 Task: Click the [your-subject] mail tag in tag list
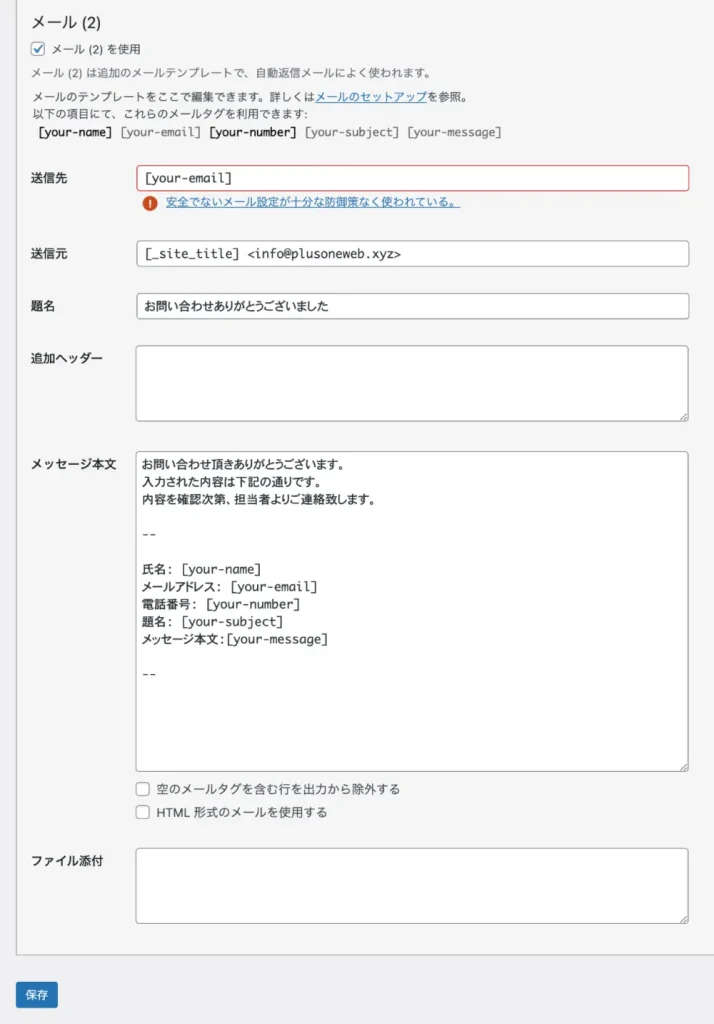click(x=351, y=132)
